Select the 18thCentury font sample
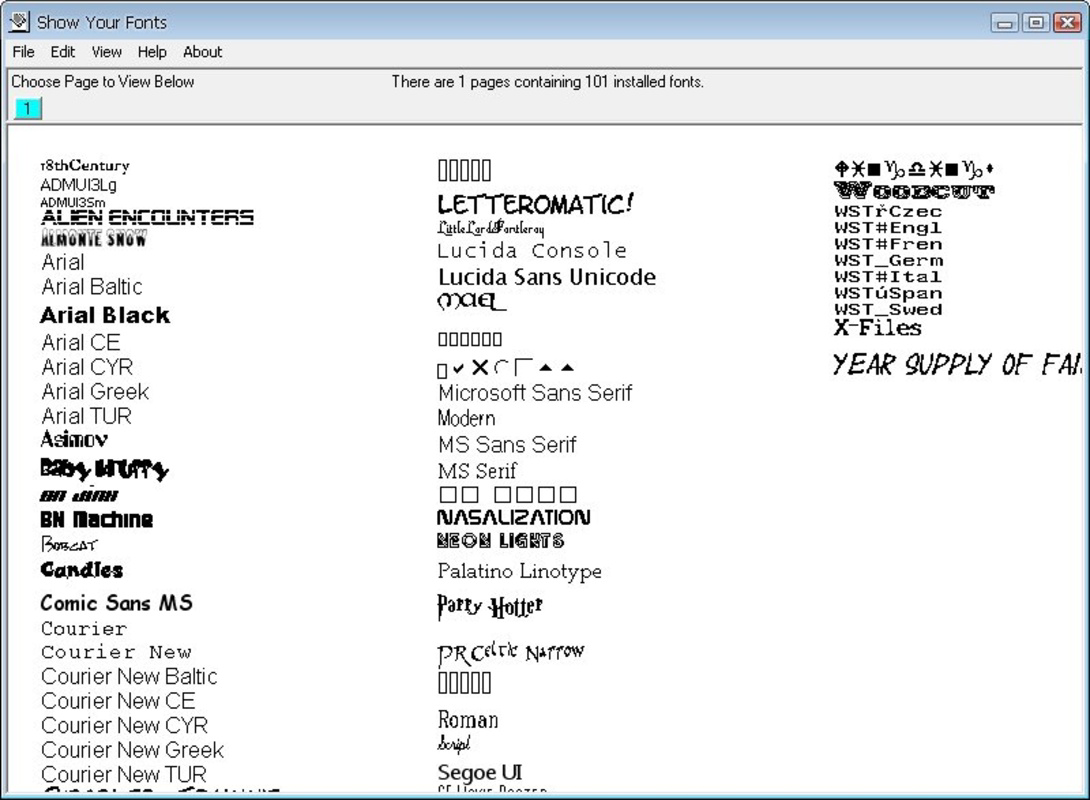 [85, 165]
